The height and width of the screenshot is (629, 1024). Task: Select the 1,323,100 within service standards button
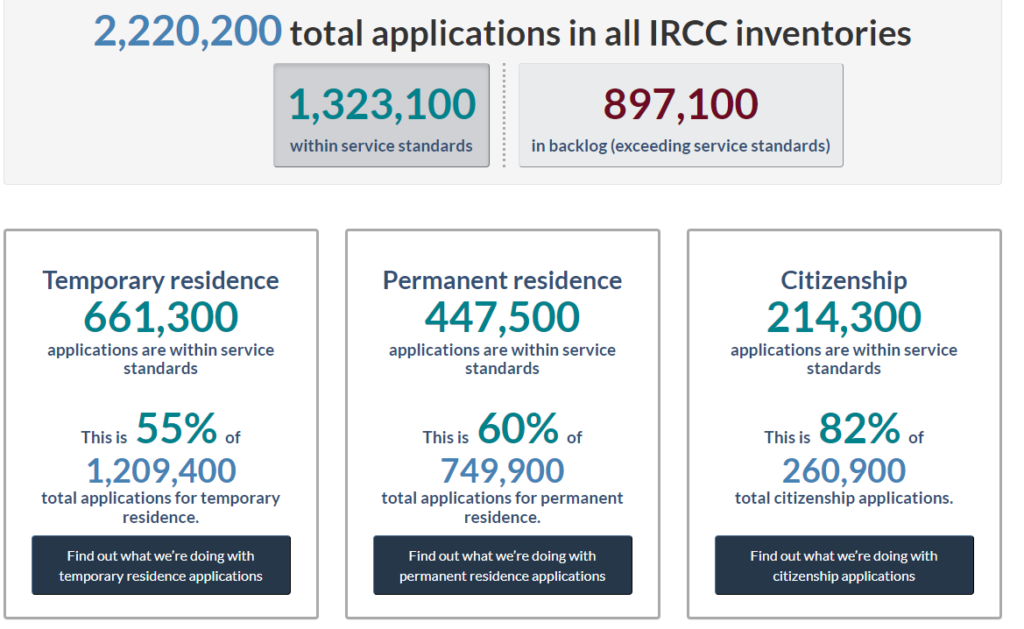pyautogui.click(x=381, y=116)
